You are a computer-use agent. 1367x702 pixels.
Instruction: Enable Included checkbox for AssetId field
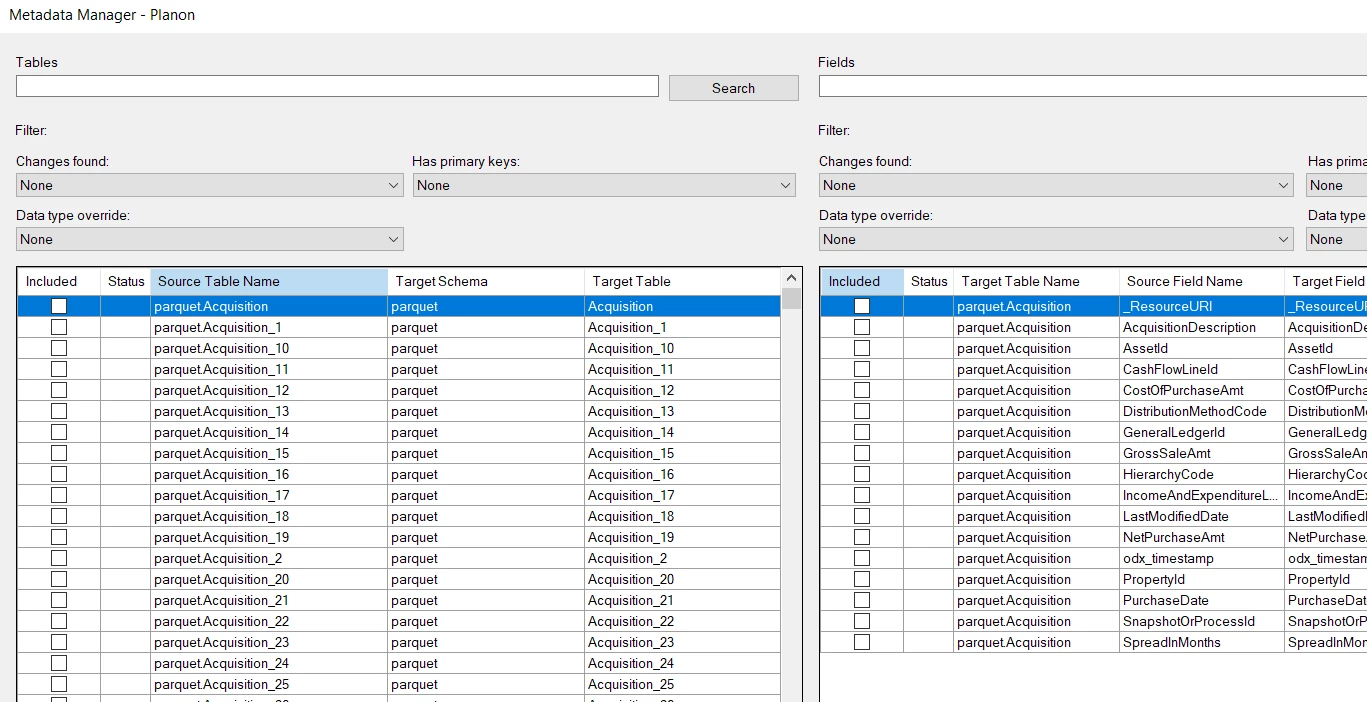(862, 348)
